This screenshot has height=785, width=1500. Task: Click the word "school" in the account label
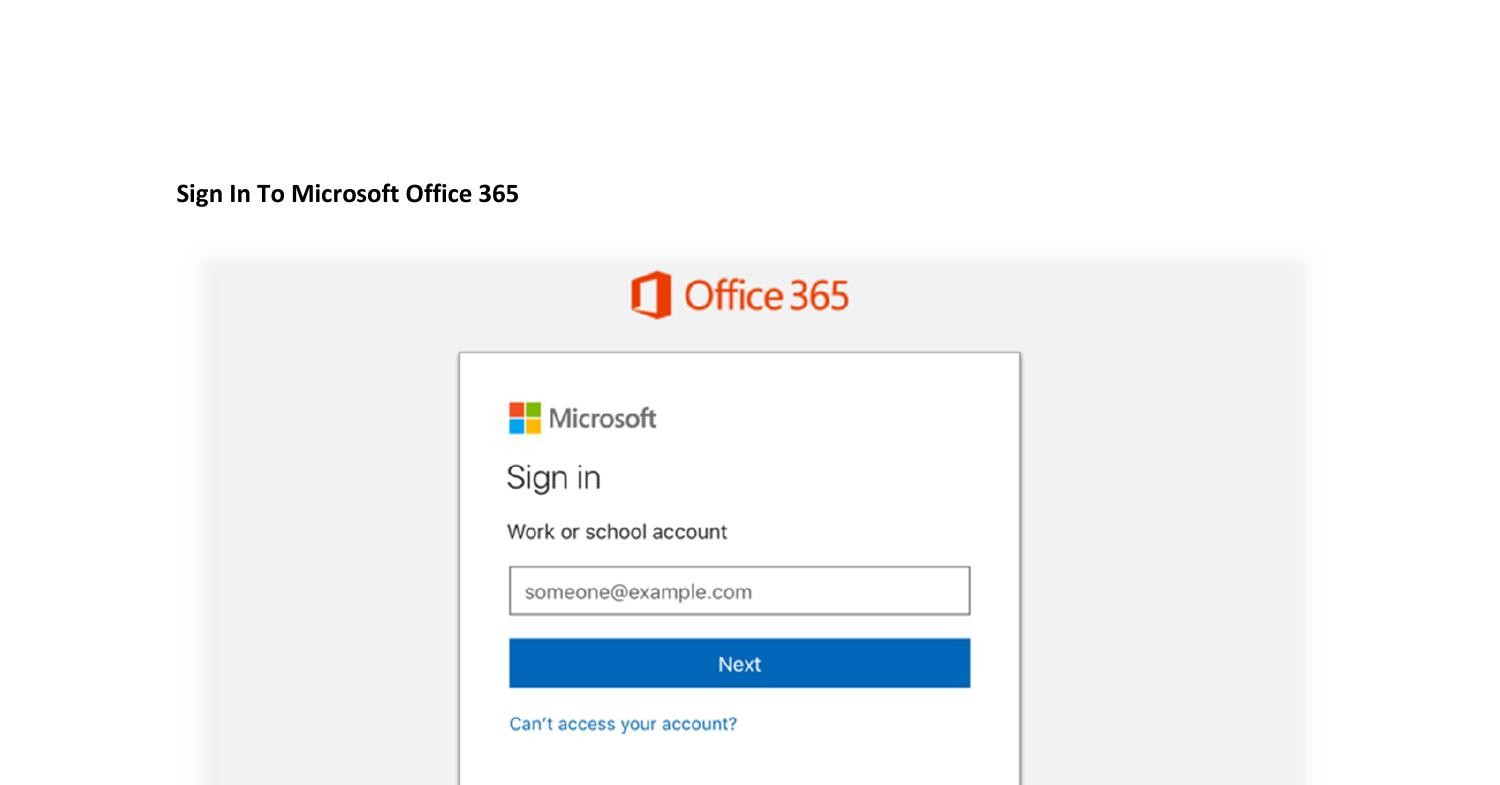[x=617, y=532]
